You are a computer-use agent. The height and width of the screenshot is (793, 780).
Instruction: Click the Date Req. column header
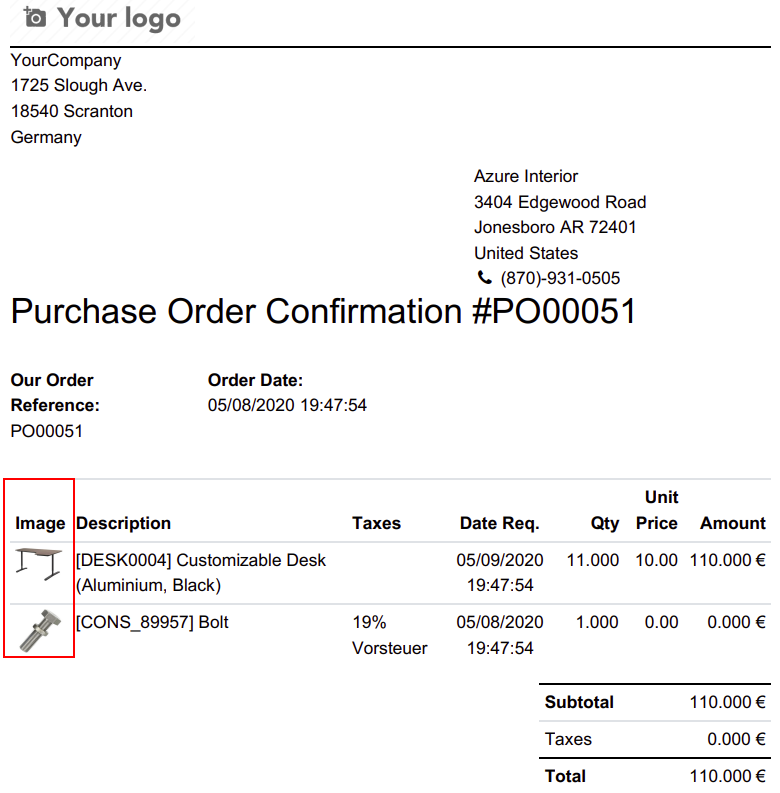tap(499, 523)
